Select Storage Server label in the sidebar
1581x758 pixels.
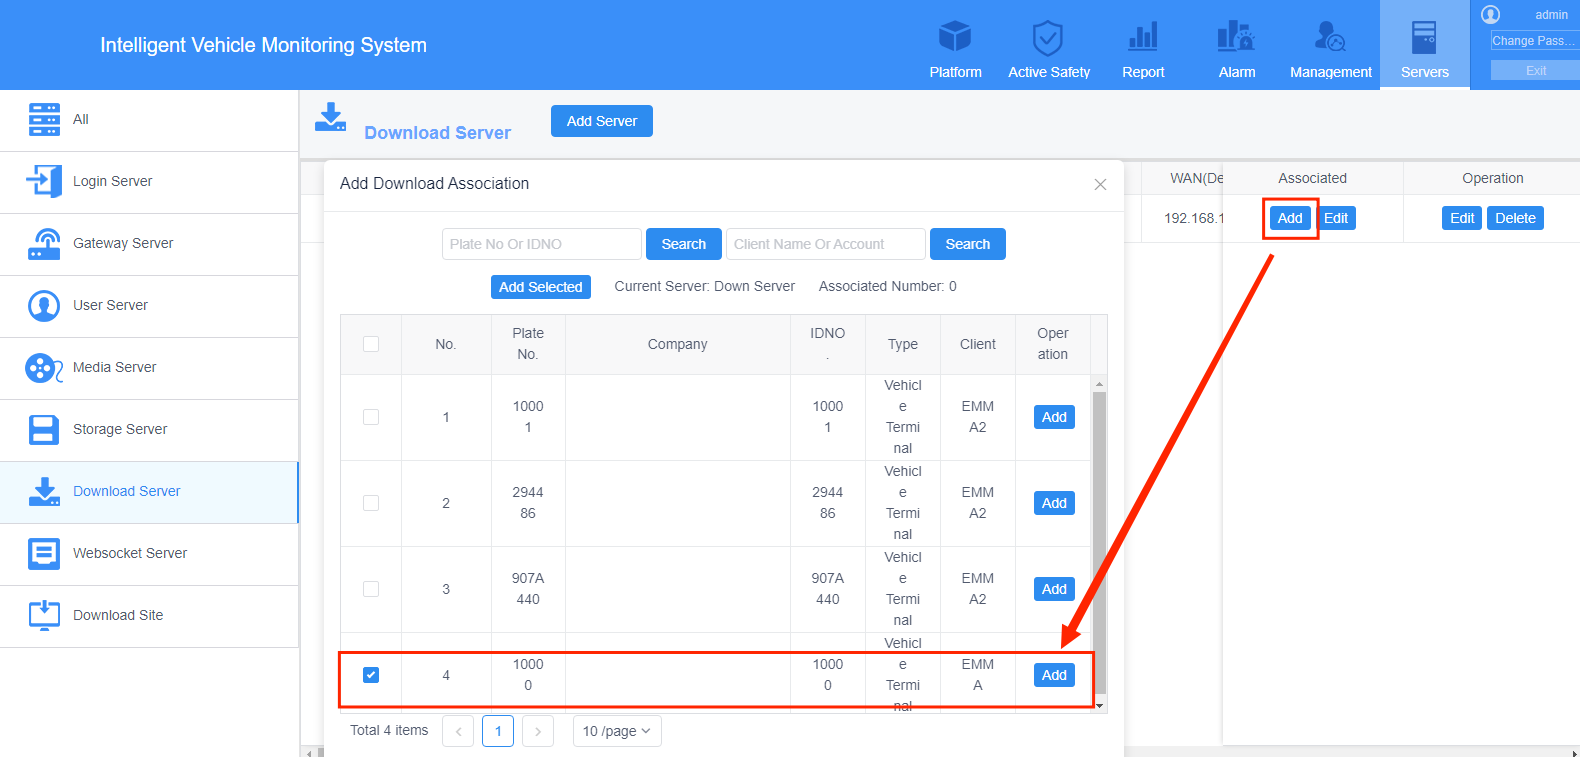(120, 429)
